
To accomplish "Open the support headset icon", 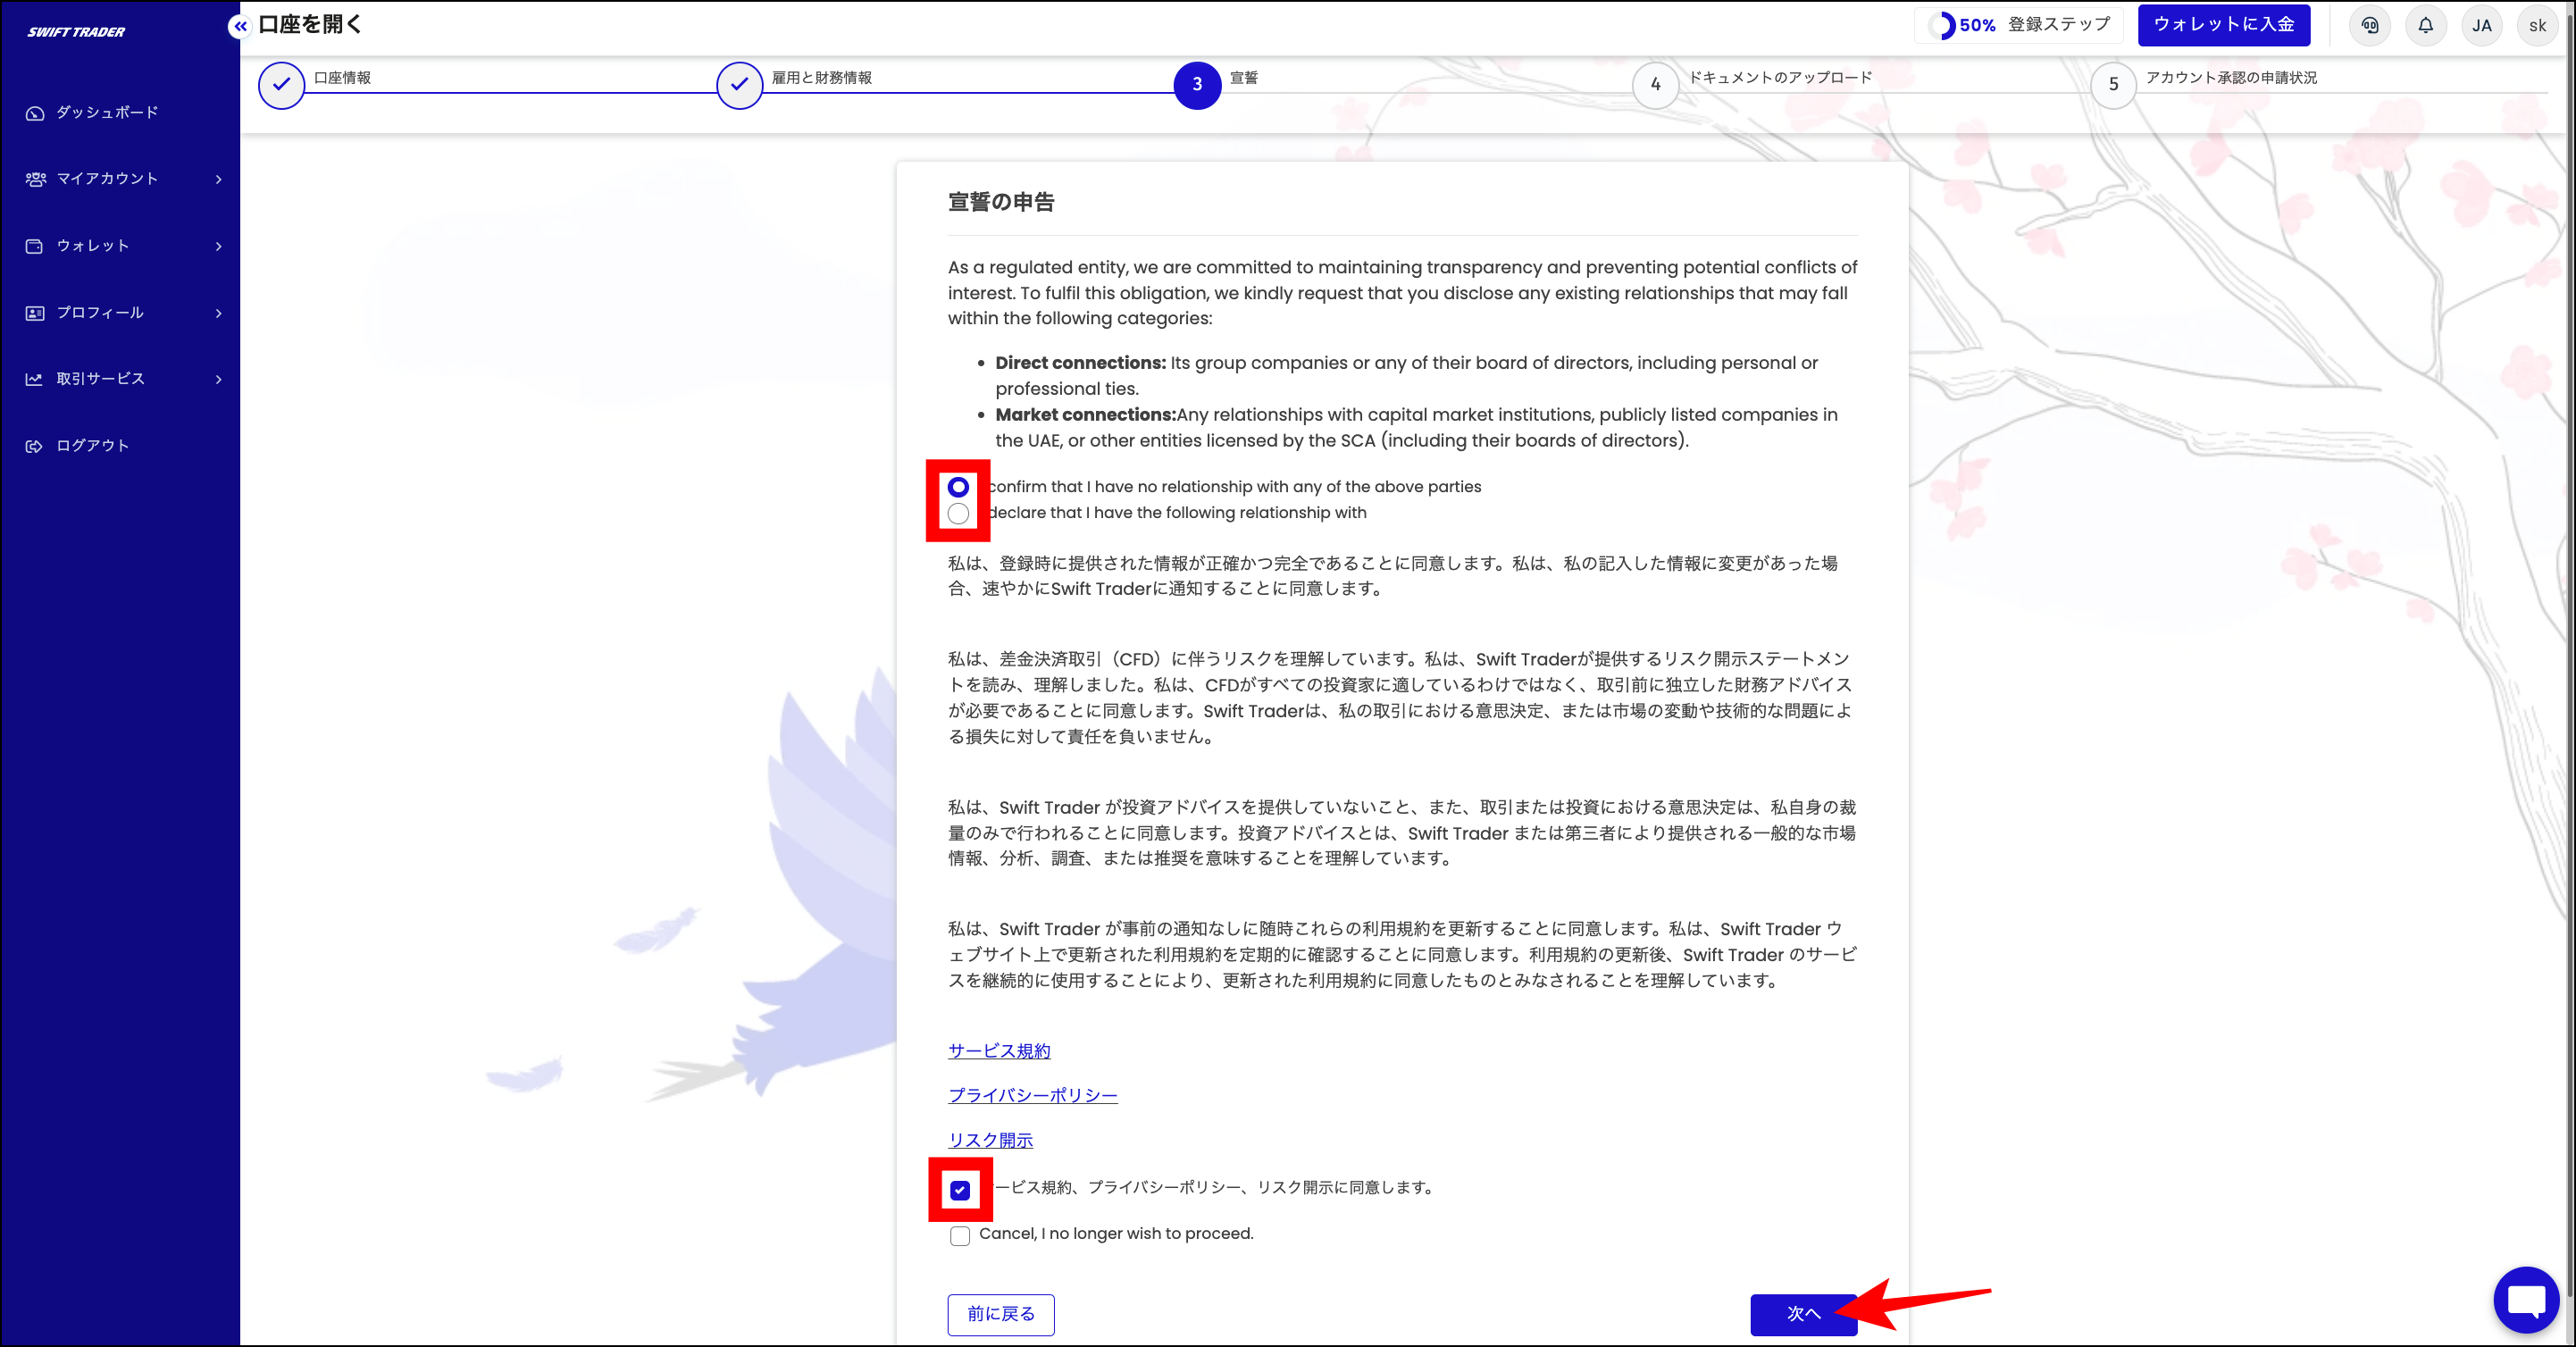I will [2369, 26].
